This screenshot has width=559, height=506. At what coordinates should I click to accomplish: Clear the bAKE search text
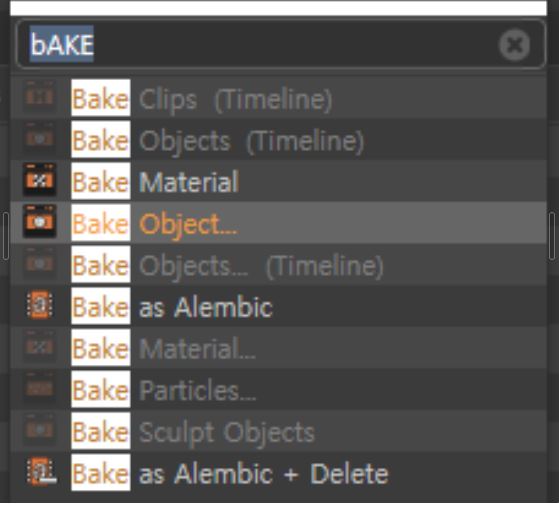click(x=514, y=45)
